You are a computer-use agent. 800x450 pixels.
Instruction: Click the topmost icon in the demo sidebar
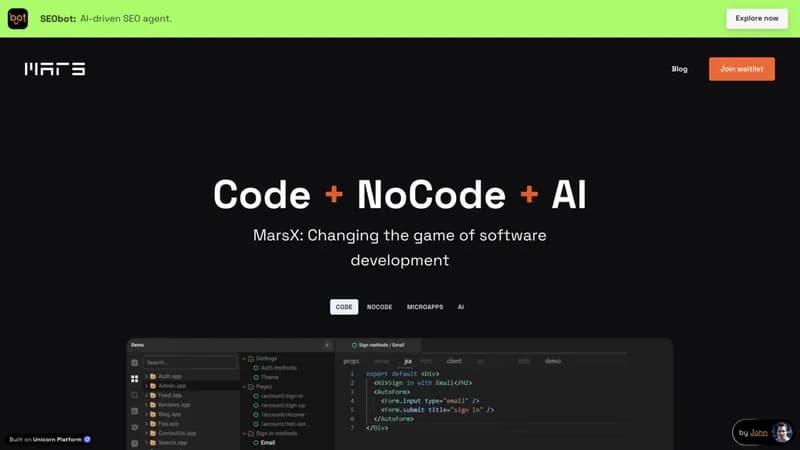[135, 363]
